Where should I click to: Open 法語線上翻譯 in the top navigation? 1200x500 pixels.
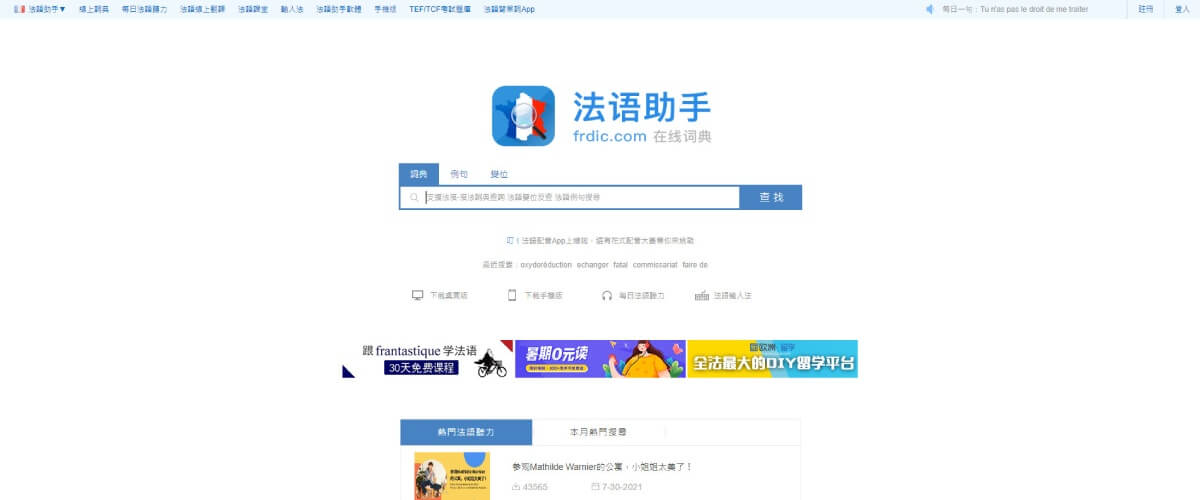(203, 9)
